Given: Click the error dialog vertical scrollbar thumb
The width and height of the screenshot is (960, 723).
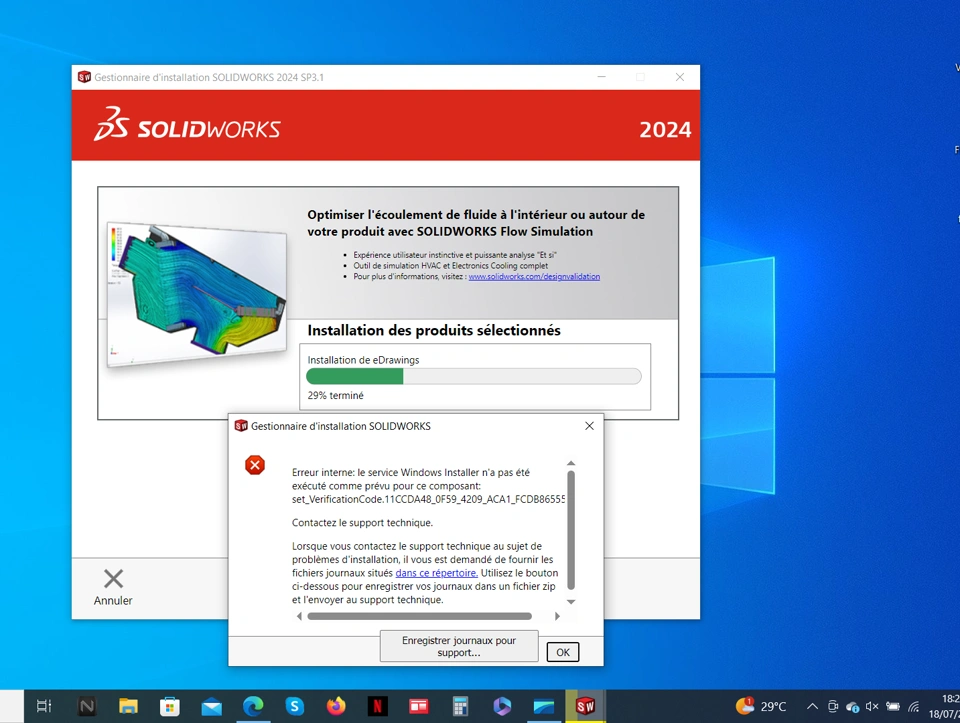Looking at the screenshot, I should pos(571,530).
